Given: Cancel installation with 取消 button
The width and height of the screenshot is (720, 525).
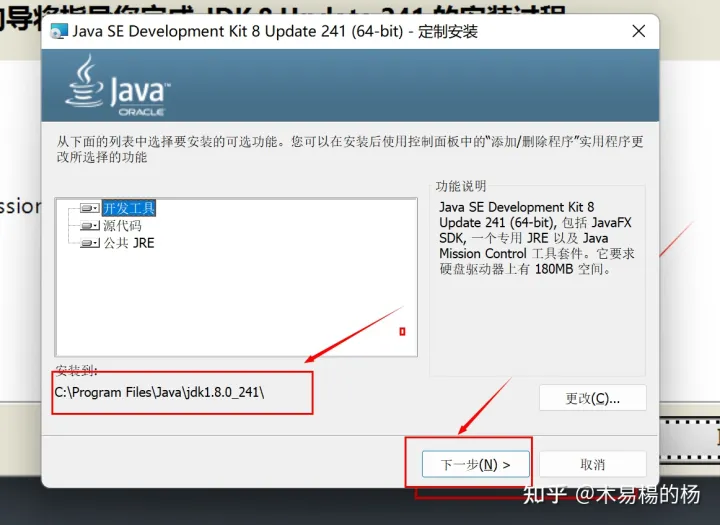Looking at the screenshot, I should coord(592,464).
